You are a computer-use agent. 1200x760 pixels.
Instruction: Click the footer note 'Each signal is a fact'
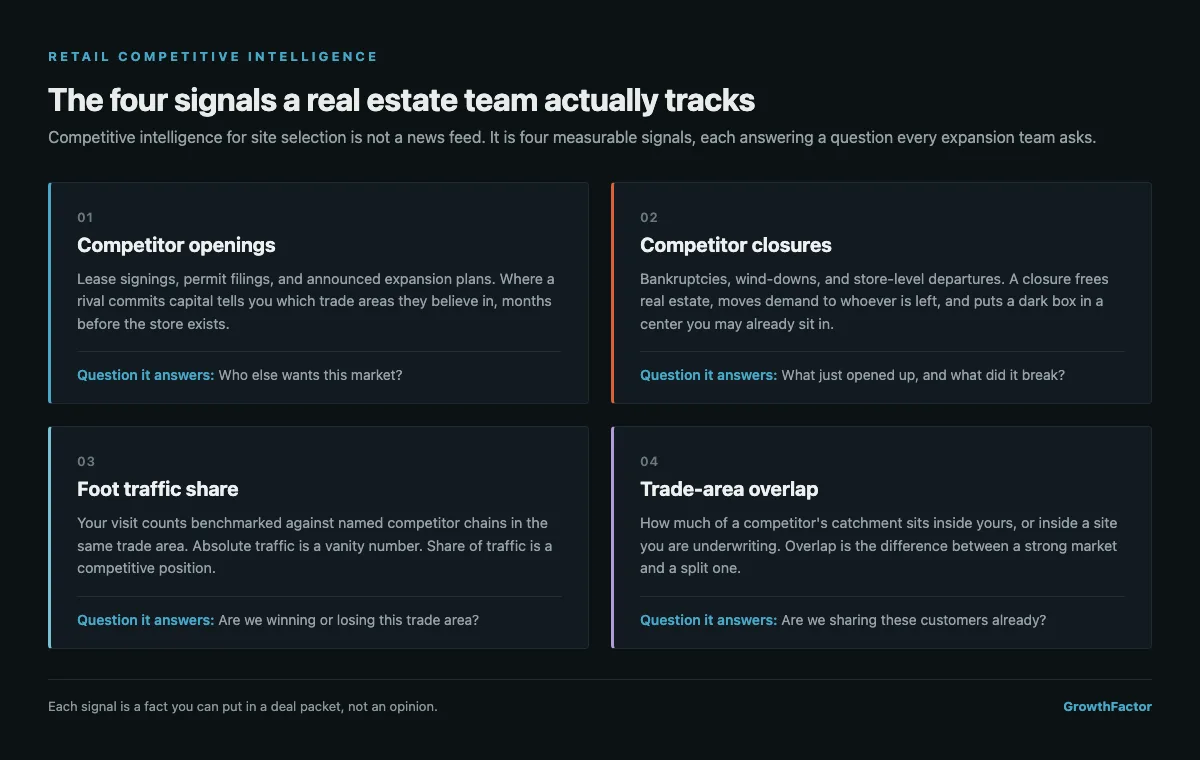243,707
